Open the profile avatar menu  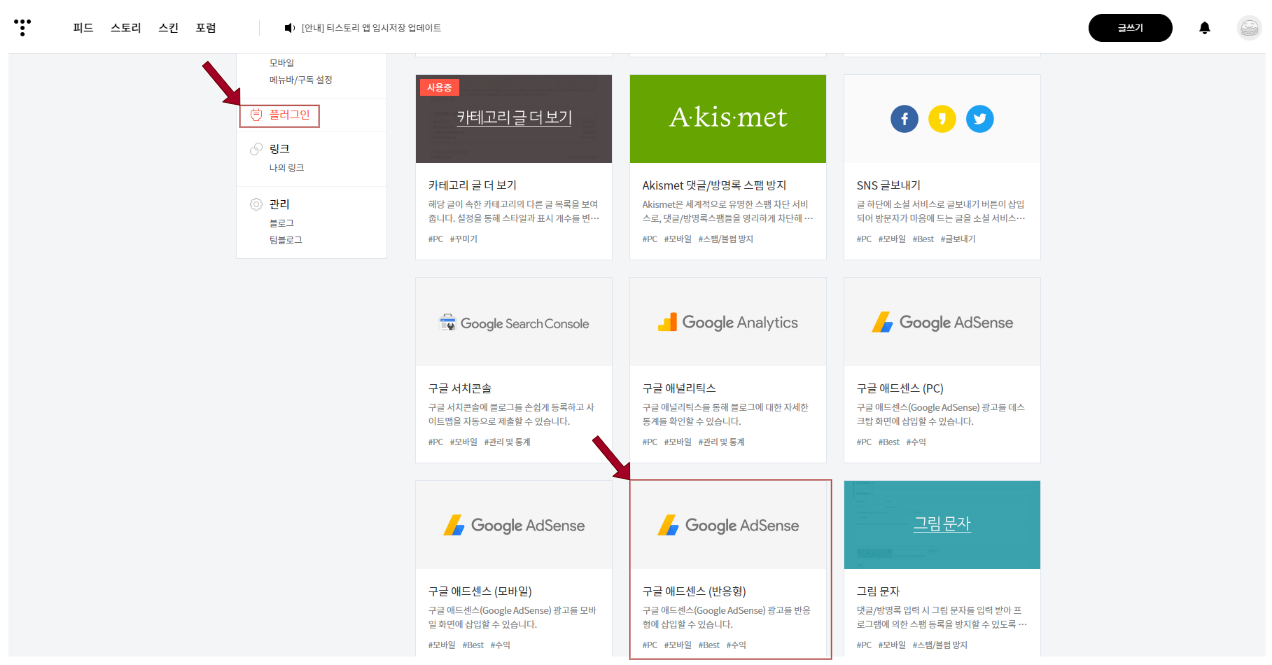point(1249,28)
